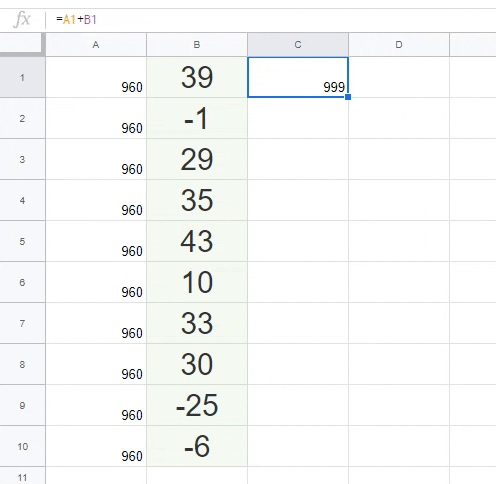
Task: Select empty cell C2
Action: (298, 118)
